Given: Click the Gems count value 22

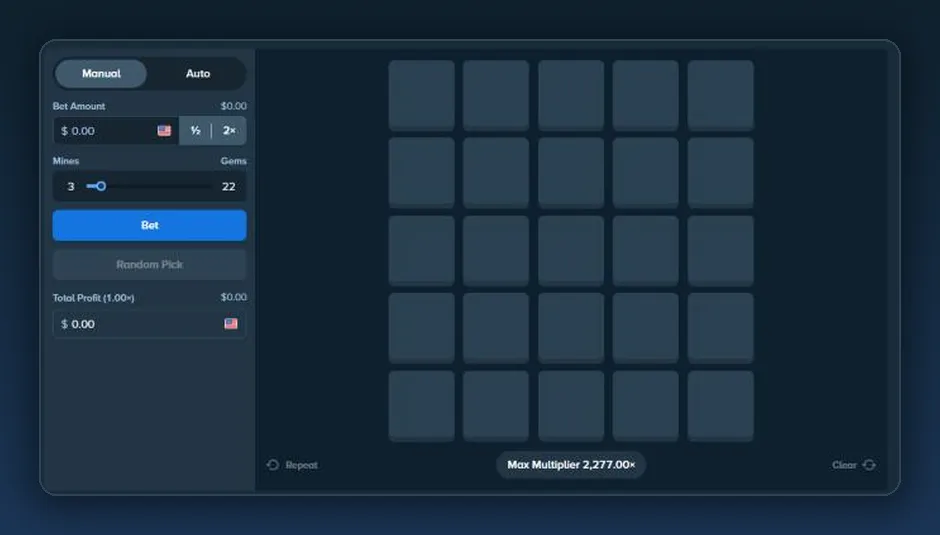Looking at the screenshot, I should 228,187.
